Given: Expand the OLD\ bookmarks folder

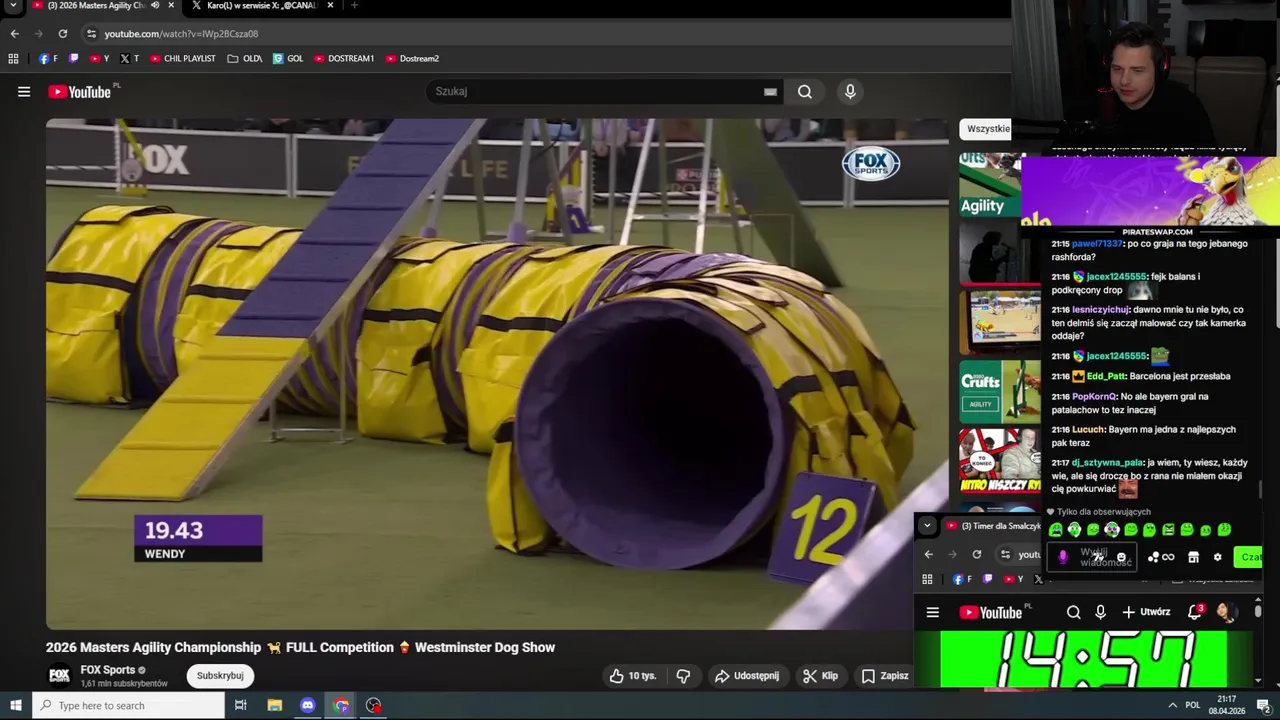Looking at the screenshot, I should tap(245, 59).
